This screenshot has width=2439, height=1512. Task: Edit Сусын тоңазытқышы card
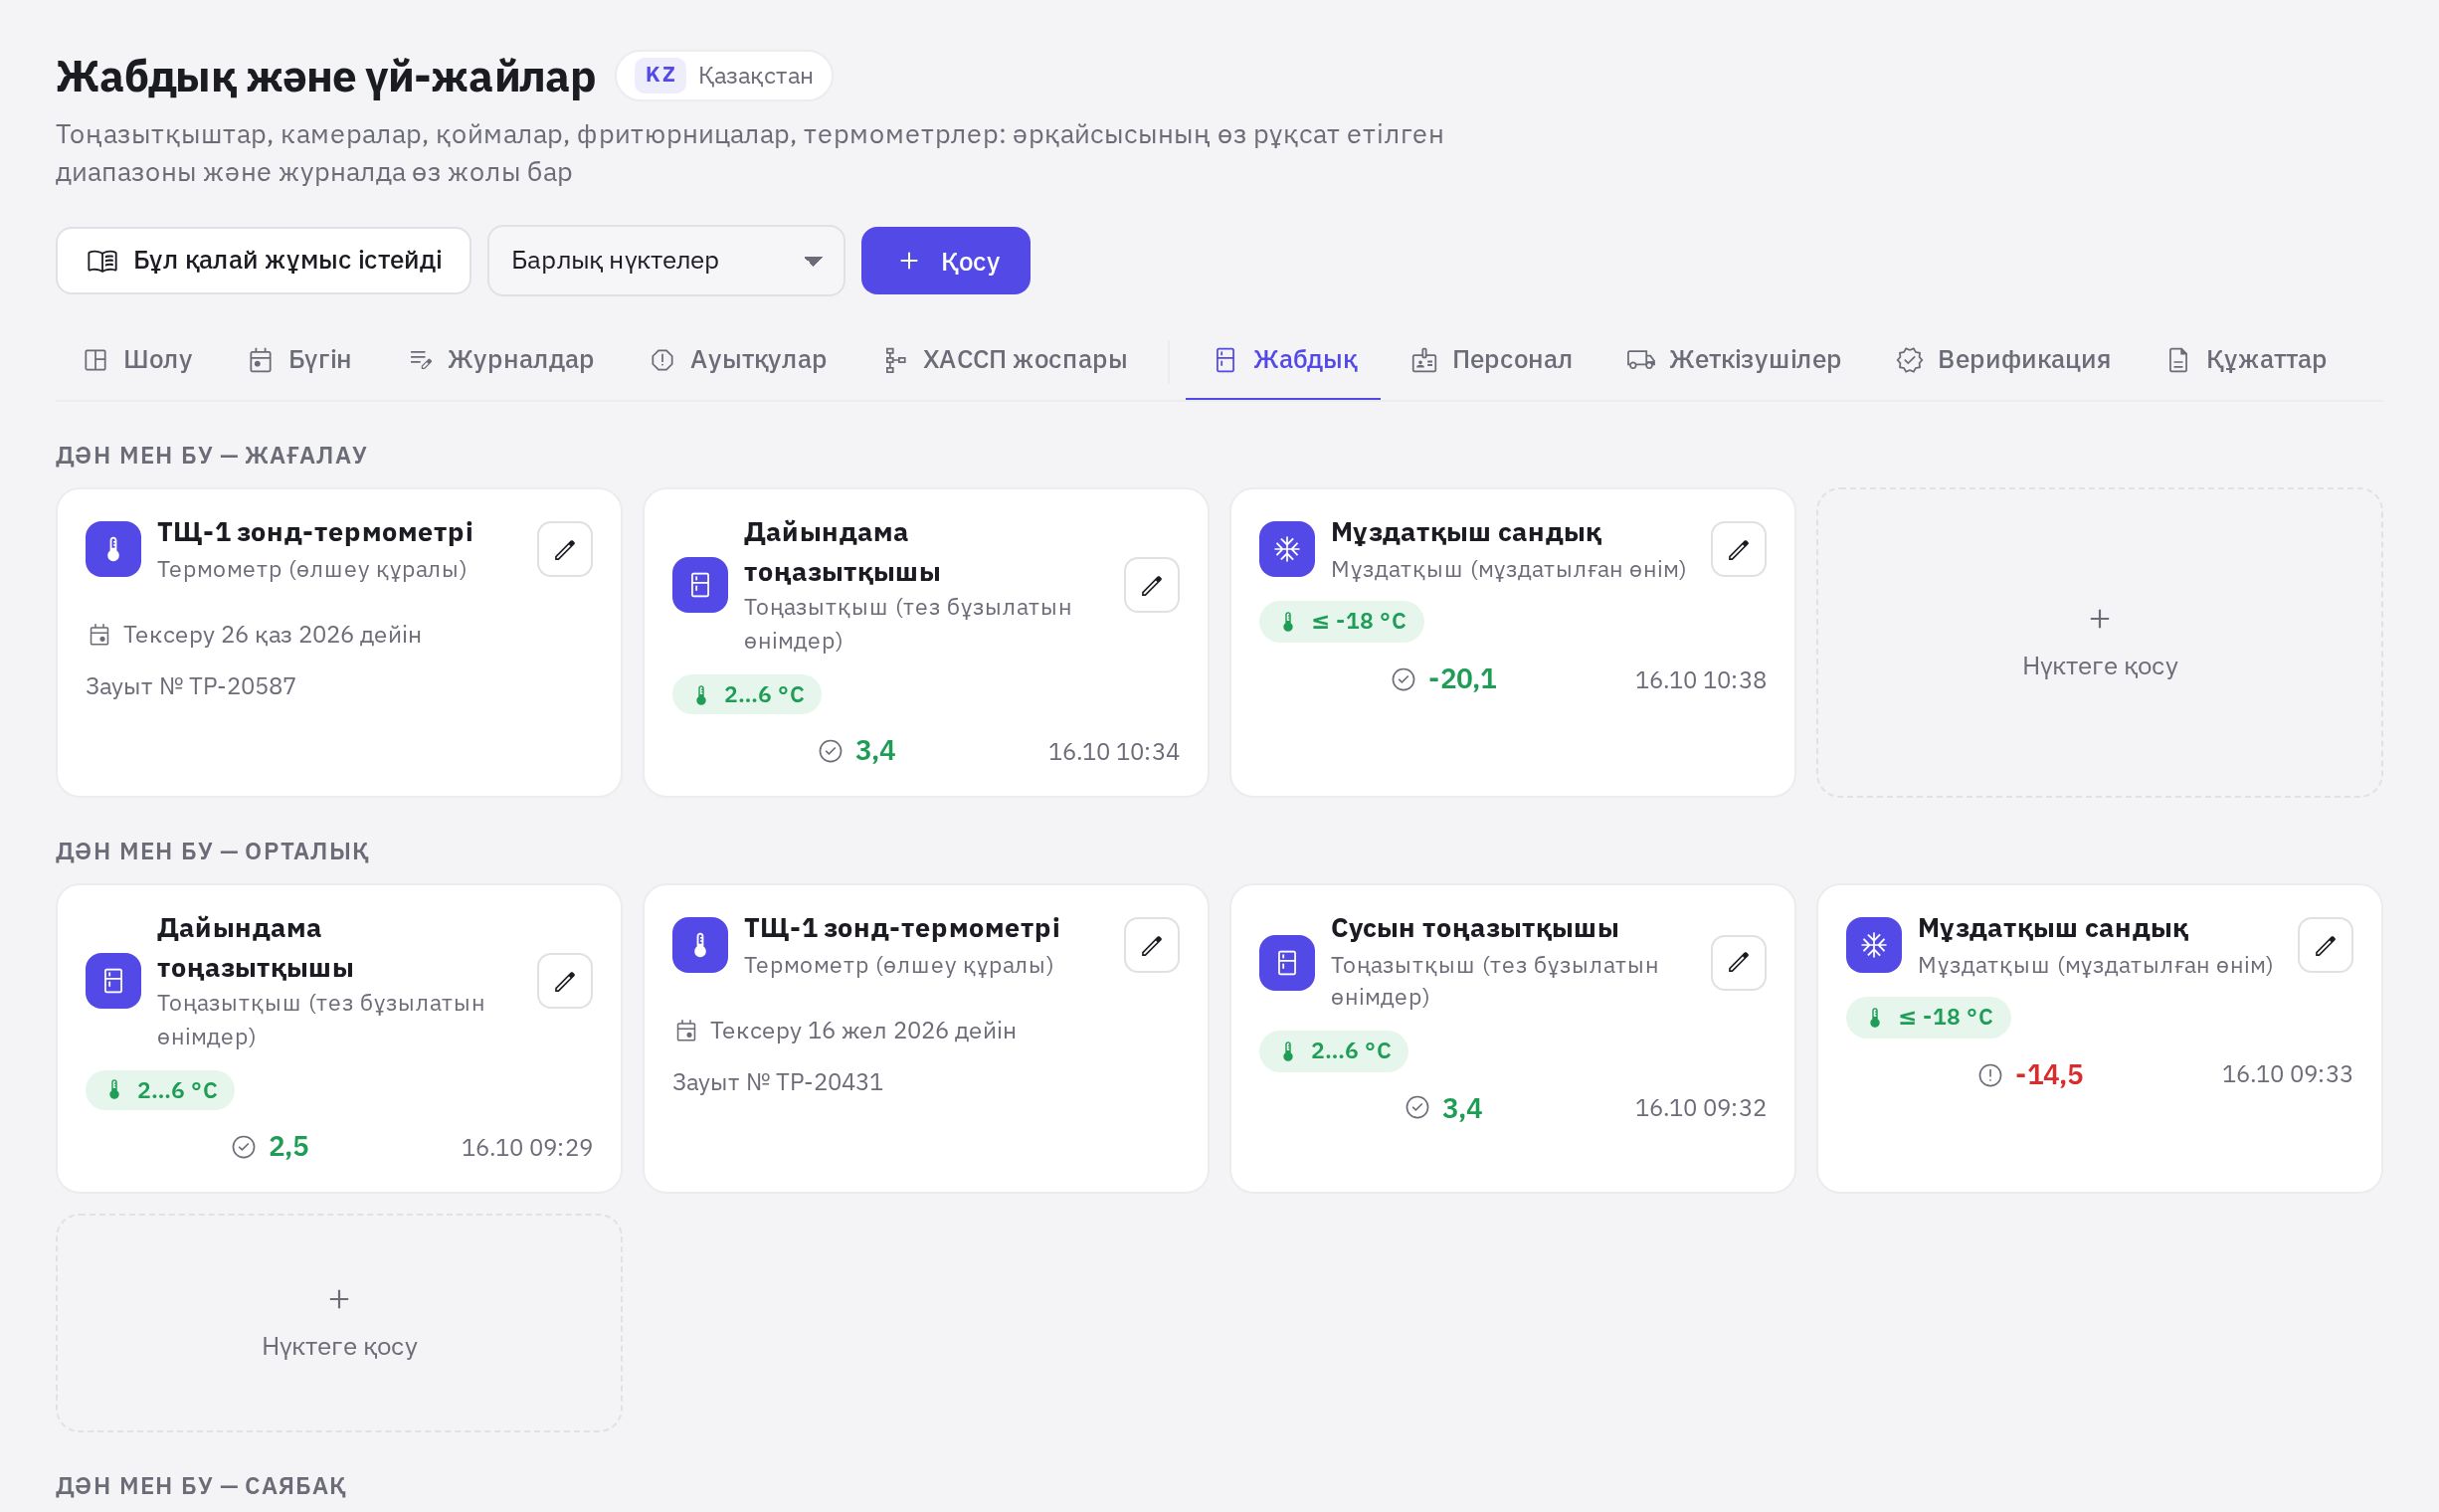point(1738,963)
